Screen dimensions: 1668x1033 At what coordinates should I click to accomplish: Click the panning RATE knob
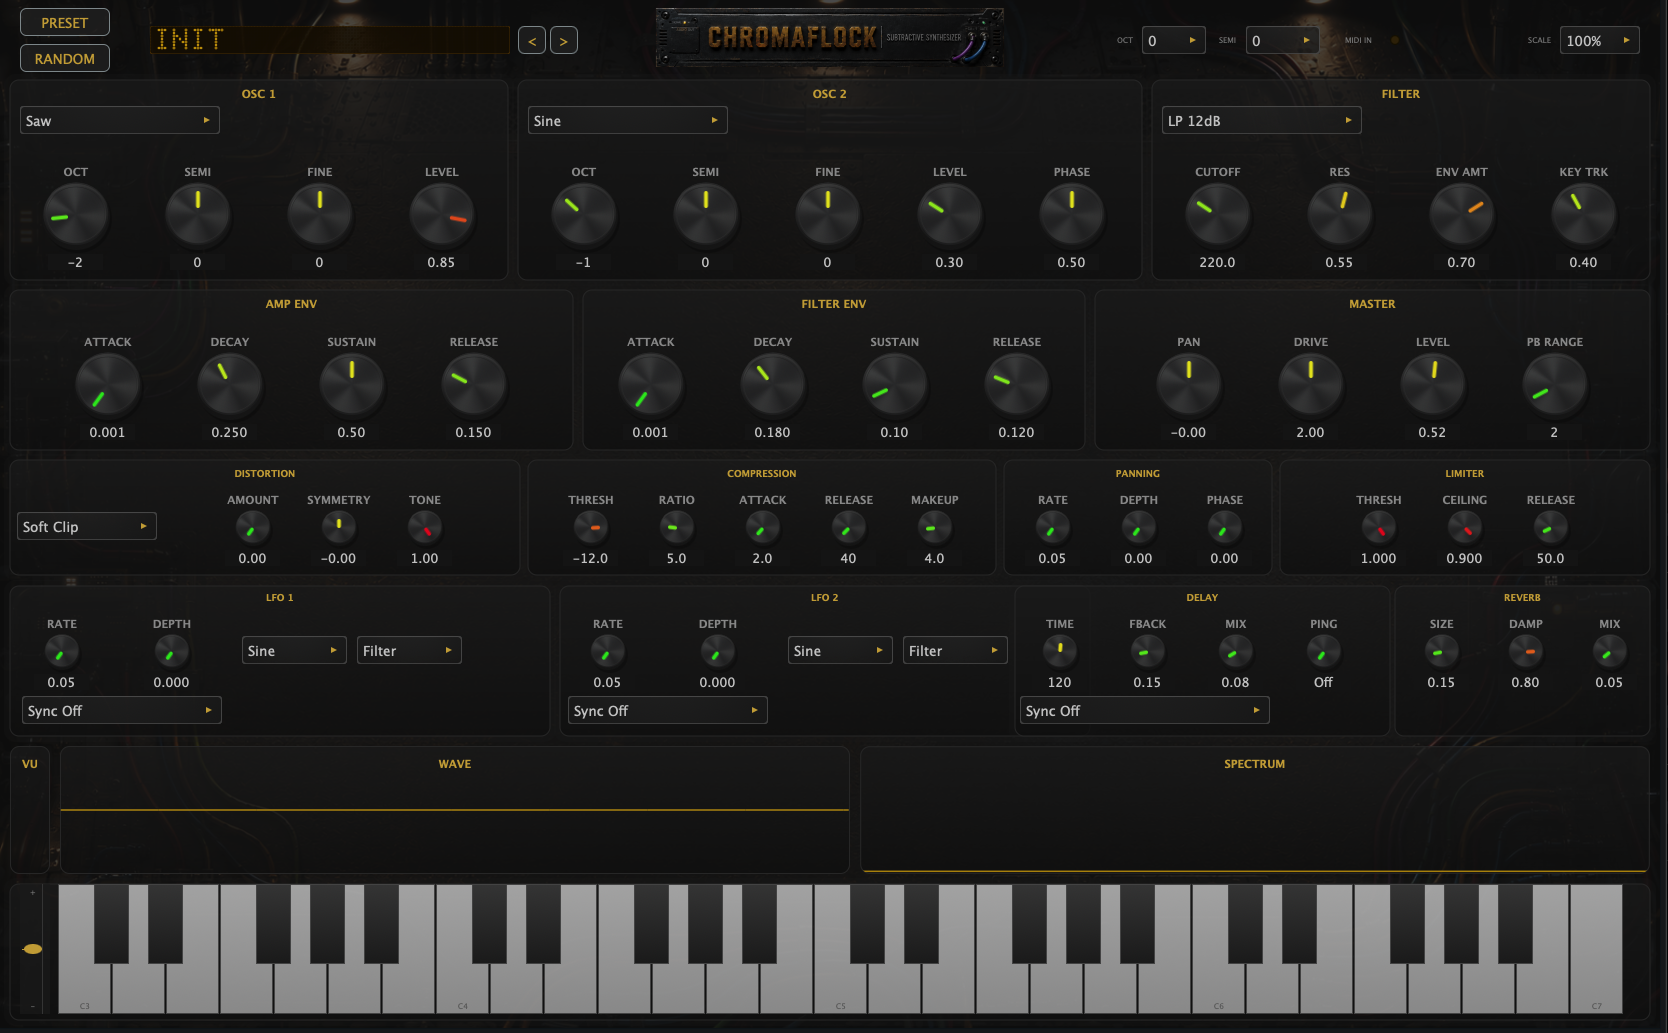[1053, 527]
